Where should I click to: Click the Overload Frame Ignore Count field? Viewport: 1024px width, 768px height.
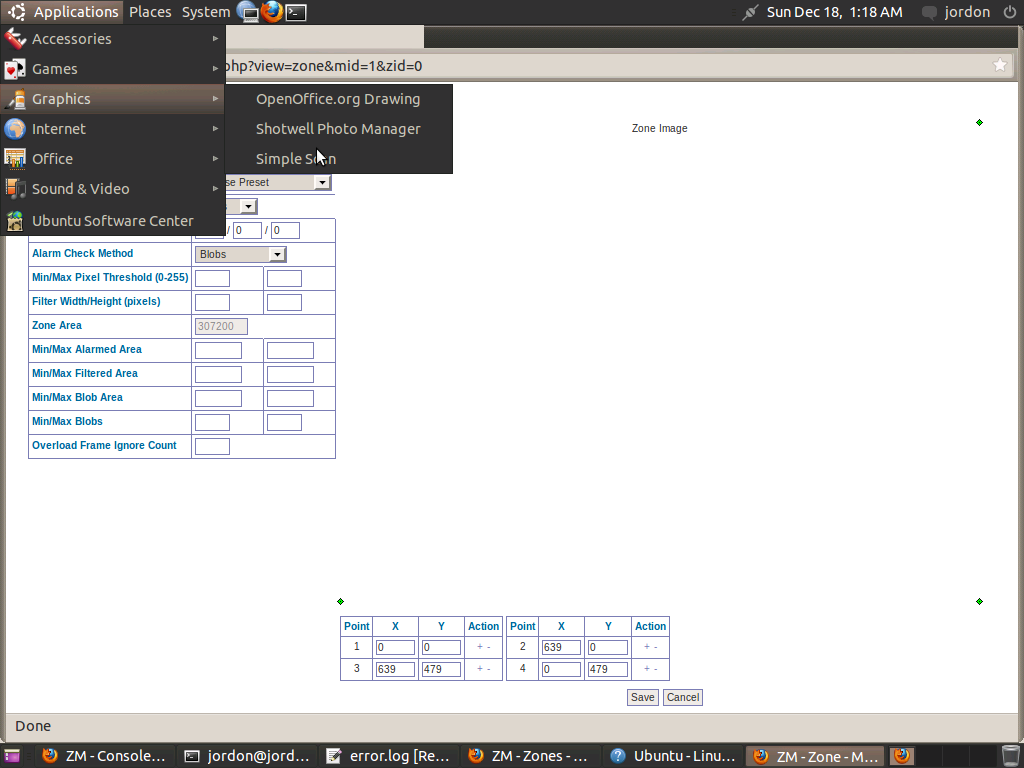(x=212, y=446)
